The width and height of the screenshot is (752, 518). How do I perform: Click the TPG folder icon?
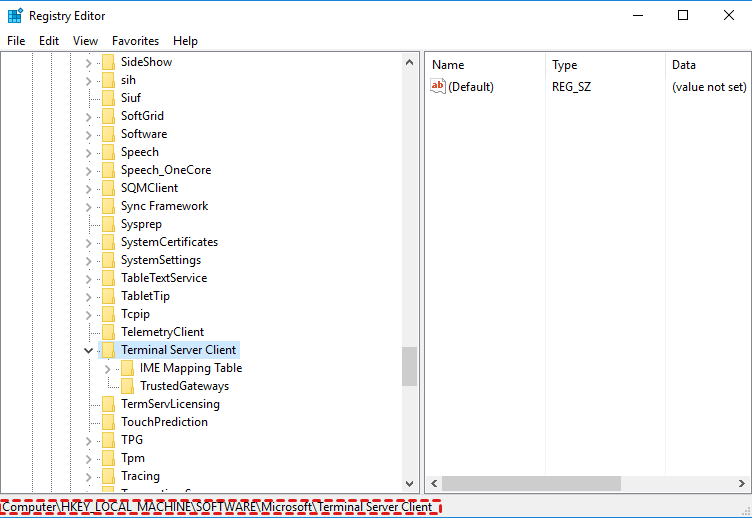point(108,440)
